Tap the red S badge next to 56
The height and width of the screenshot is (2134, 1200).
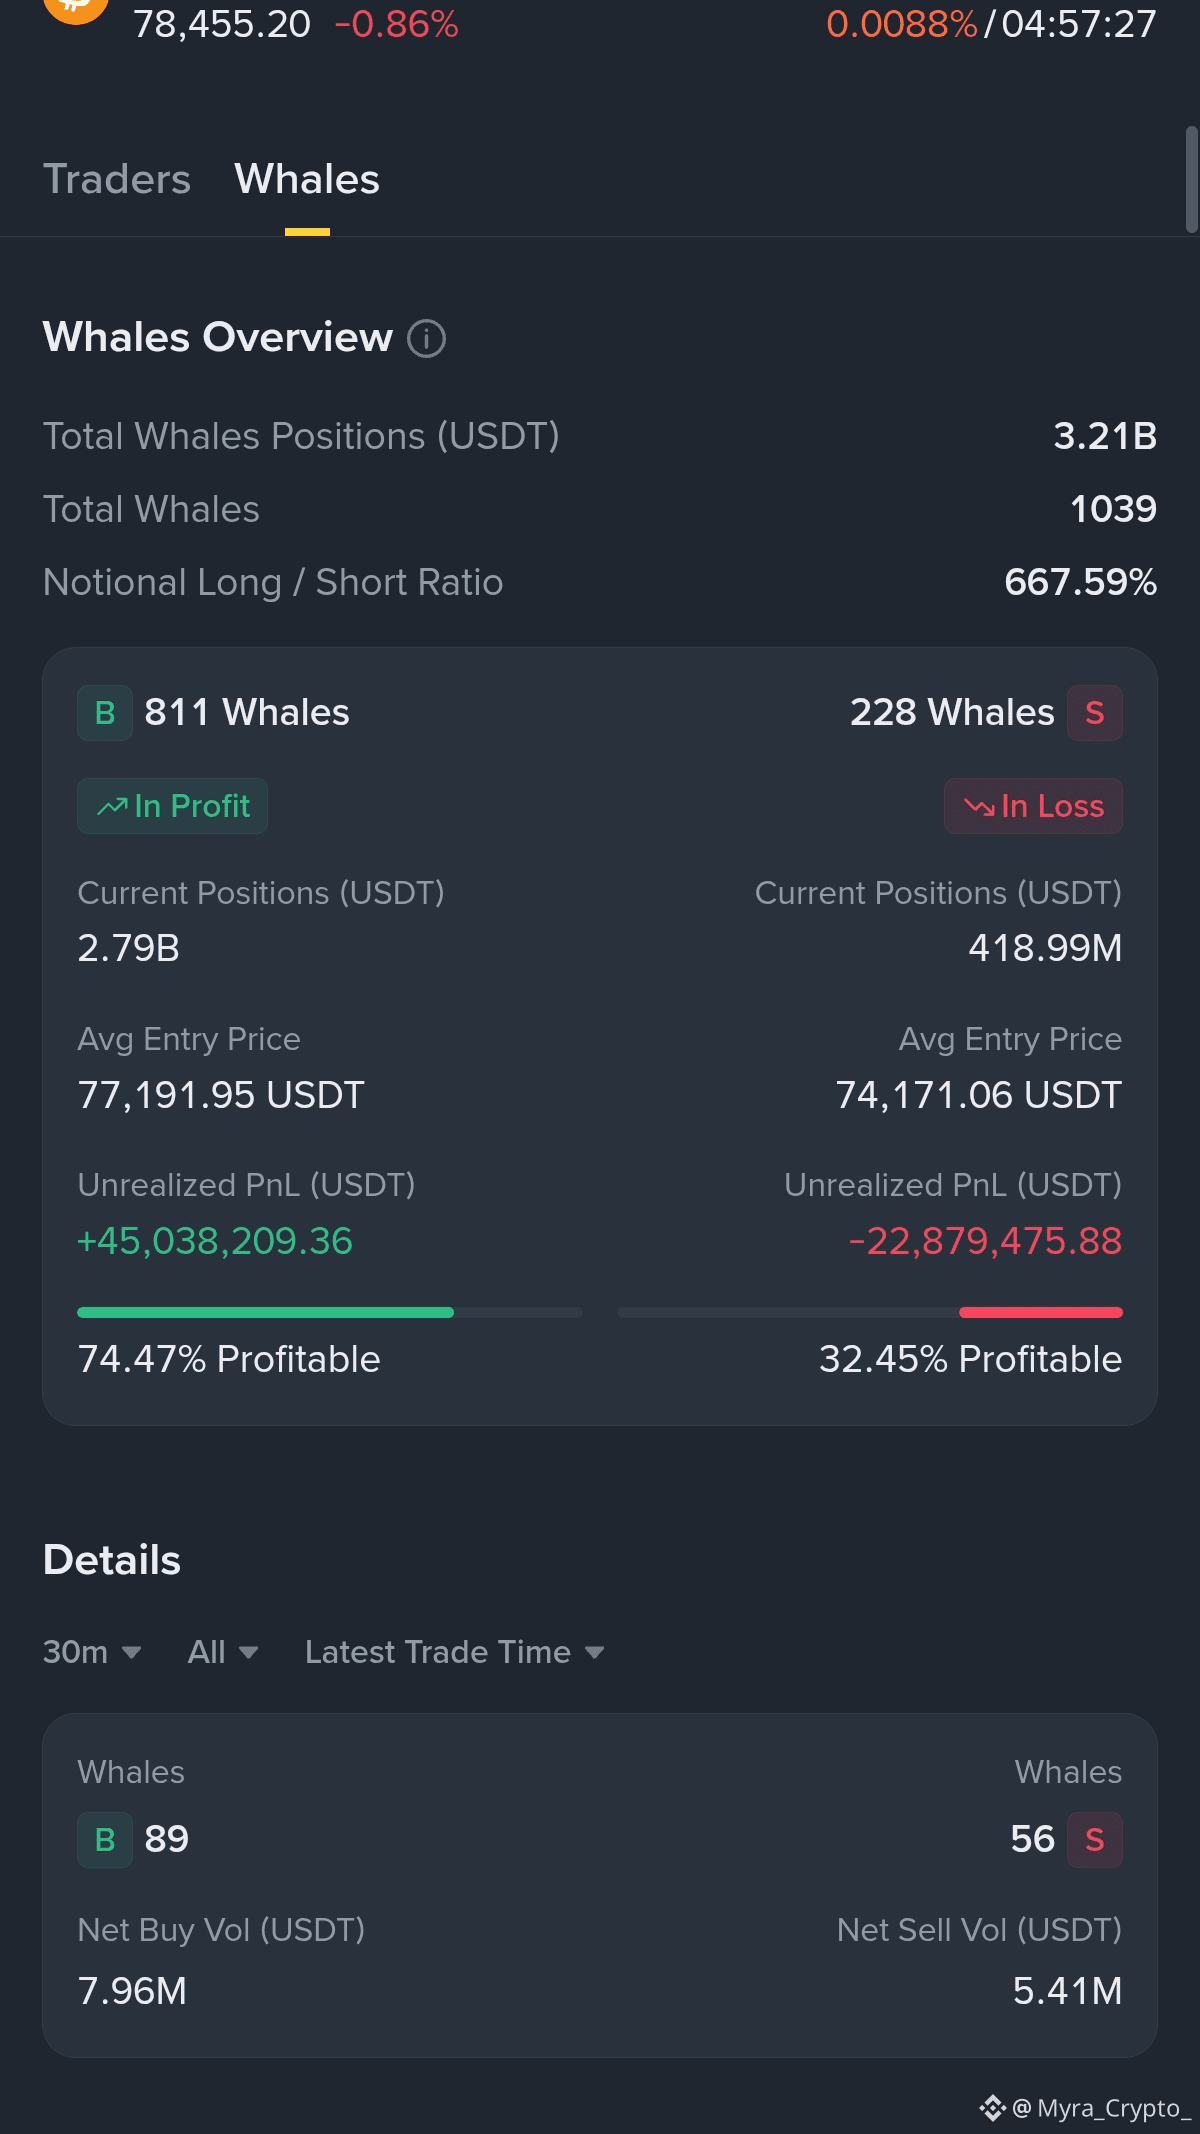(1095, 1840)
